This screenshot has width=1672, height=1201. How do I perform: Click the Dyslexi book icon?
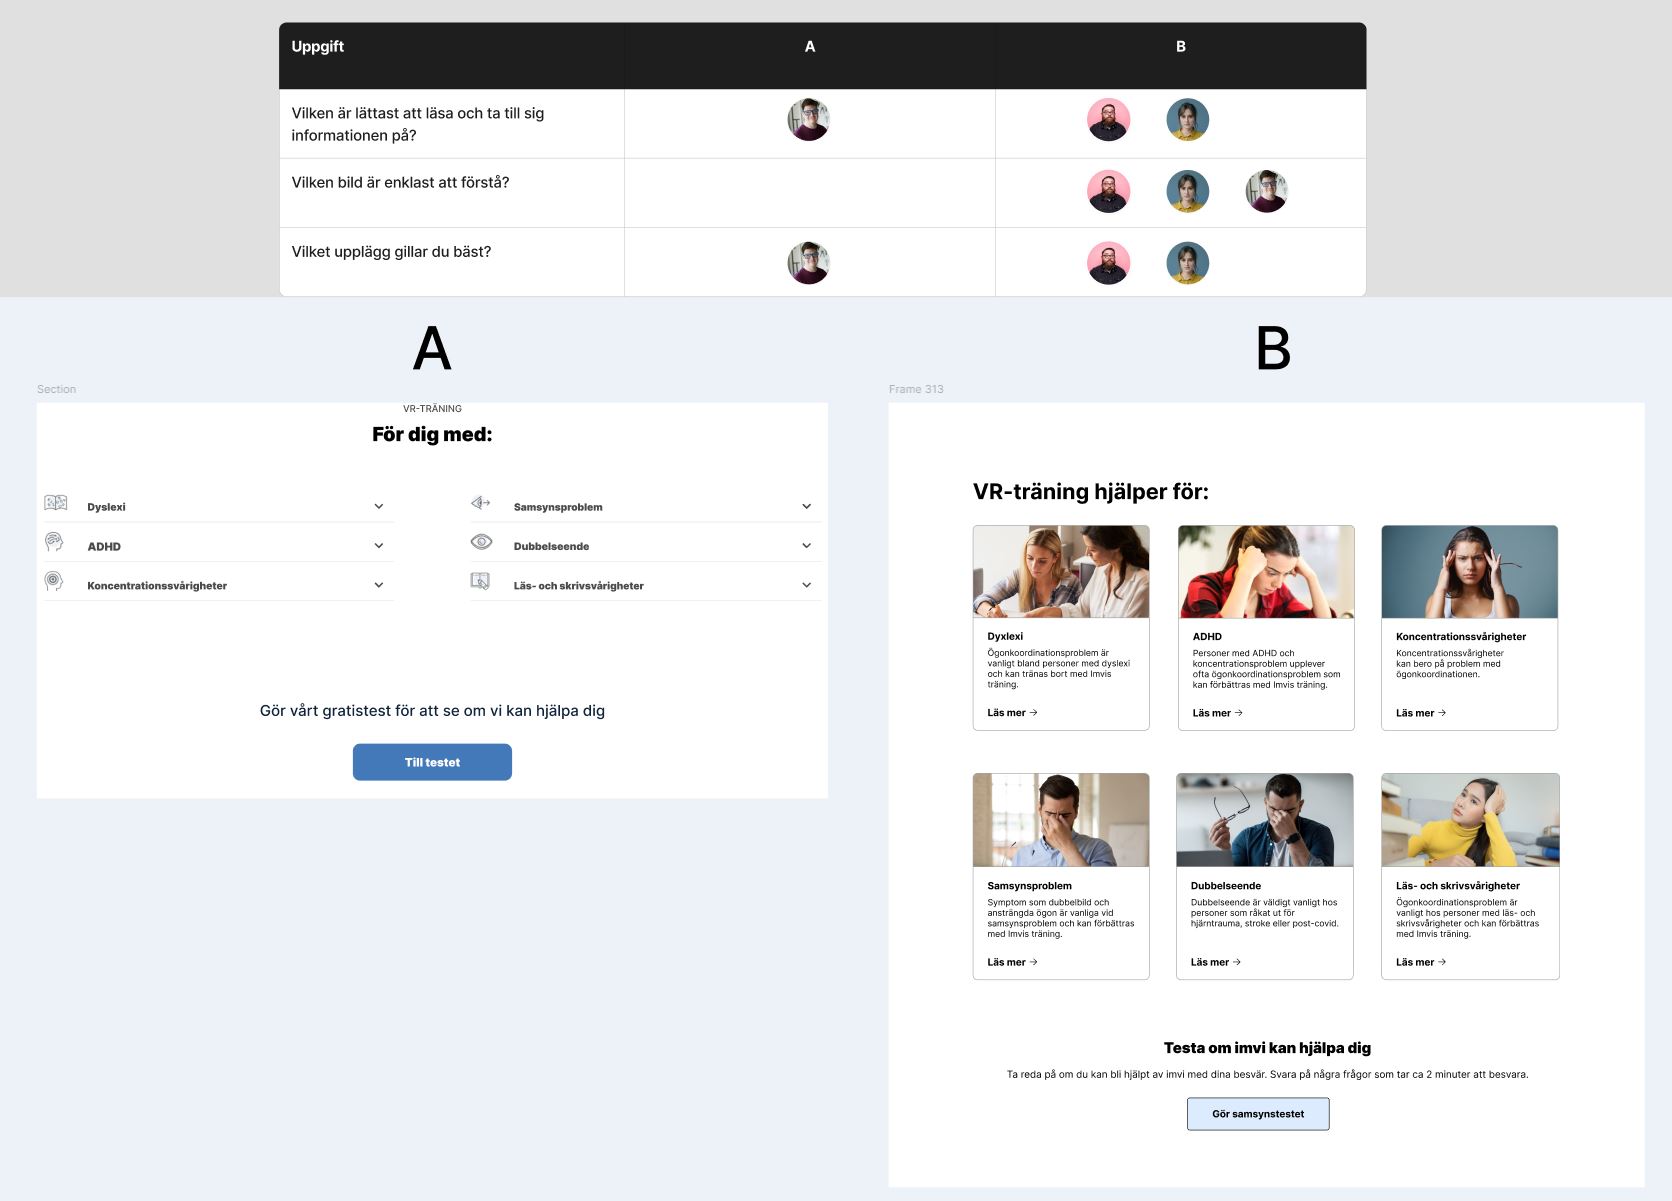pyautogui.click(x=56, y=503)
